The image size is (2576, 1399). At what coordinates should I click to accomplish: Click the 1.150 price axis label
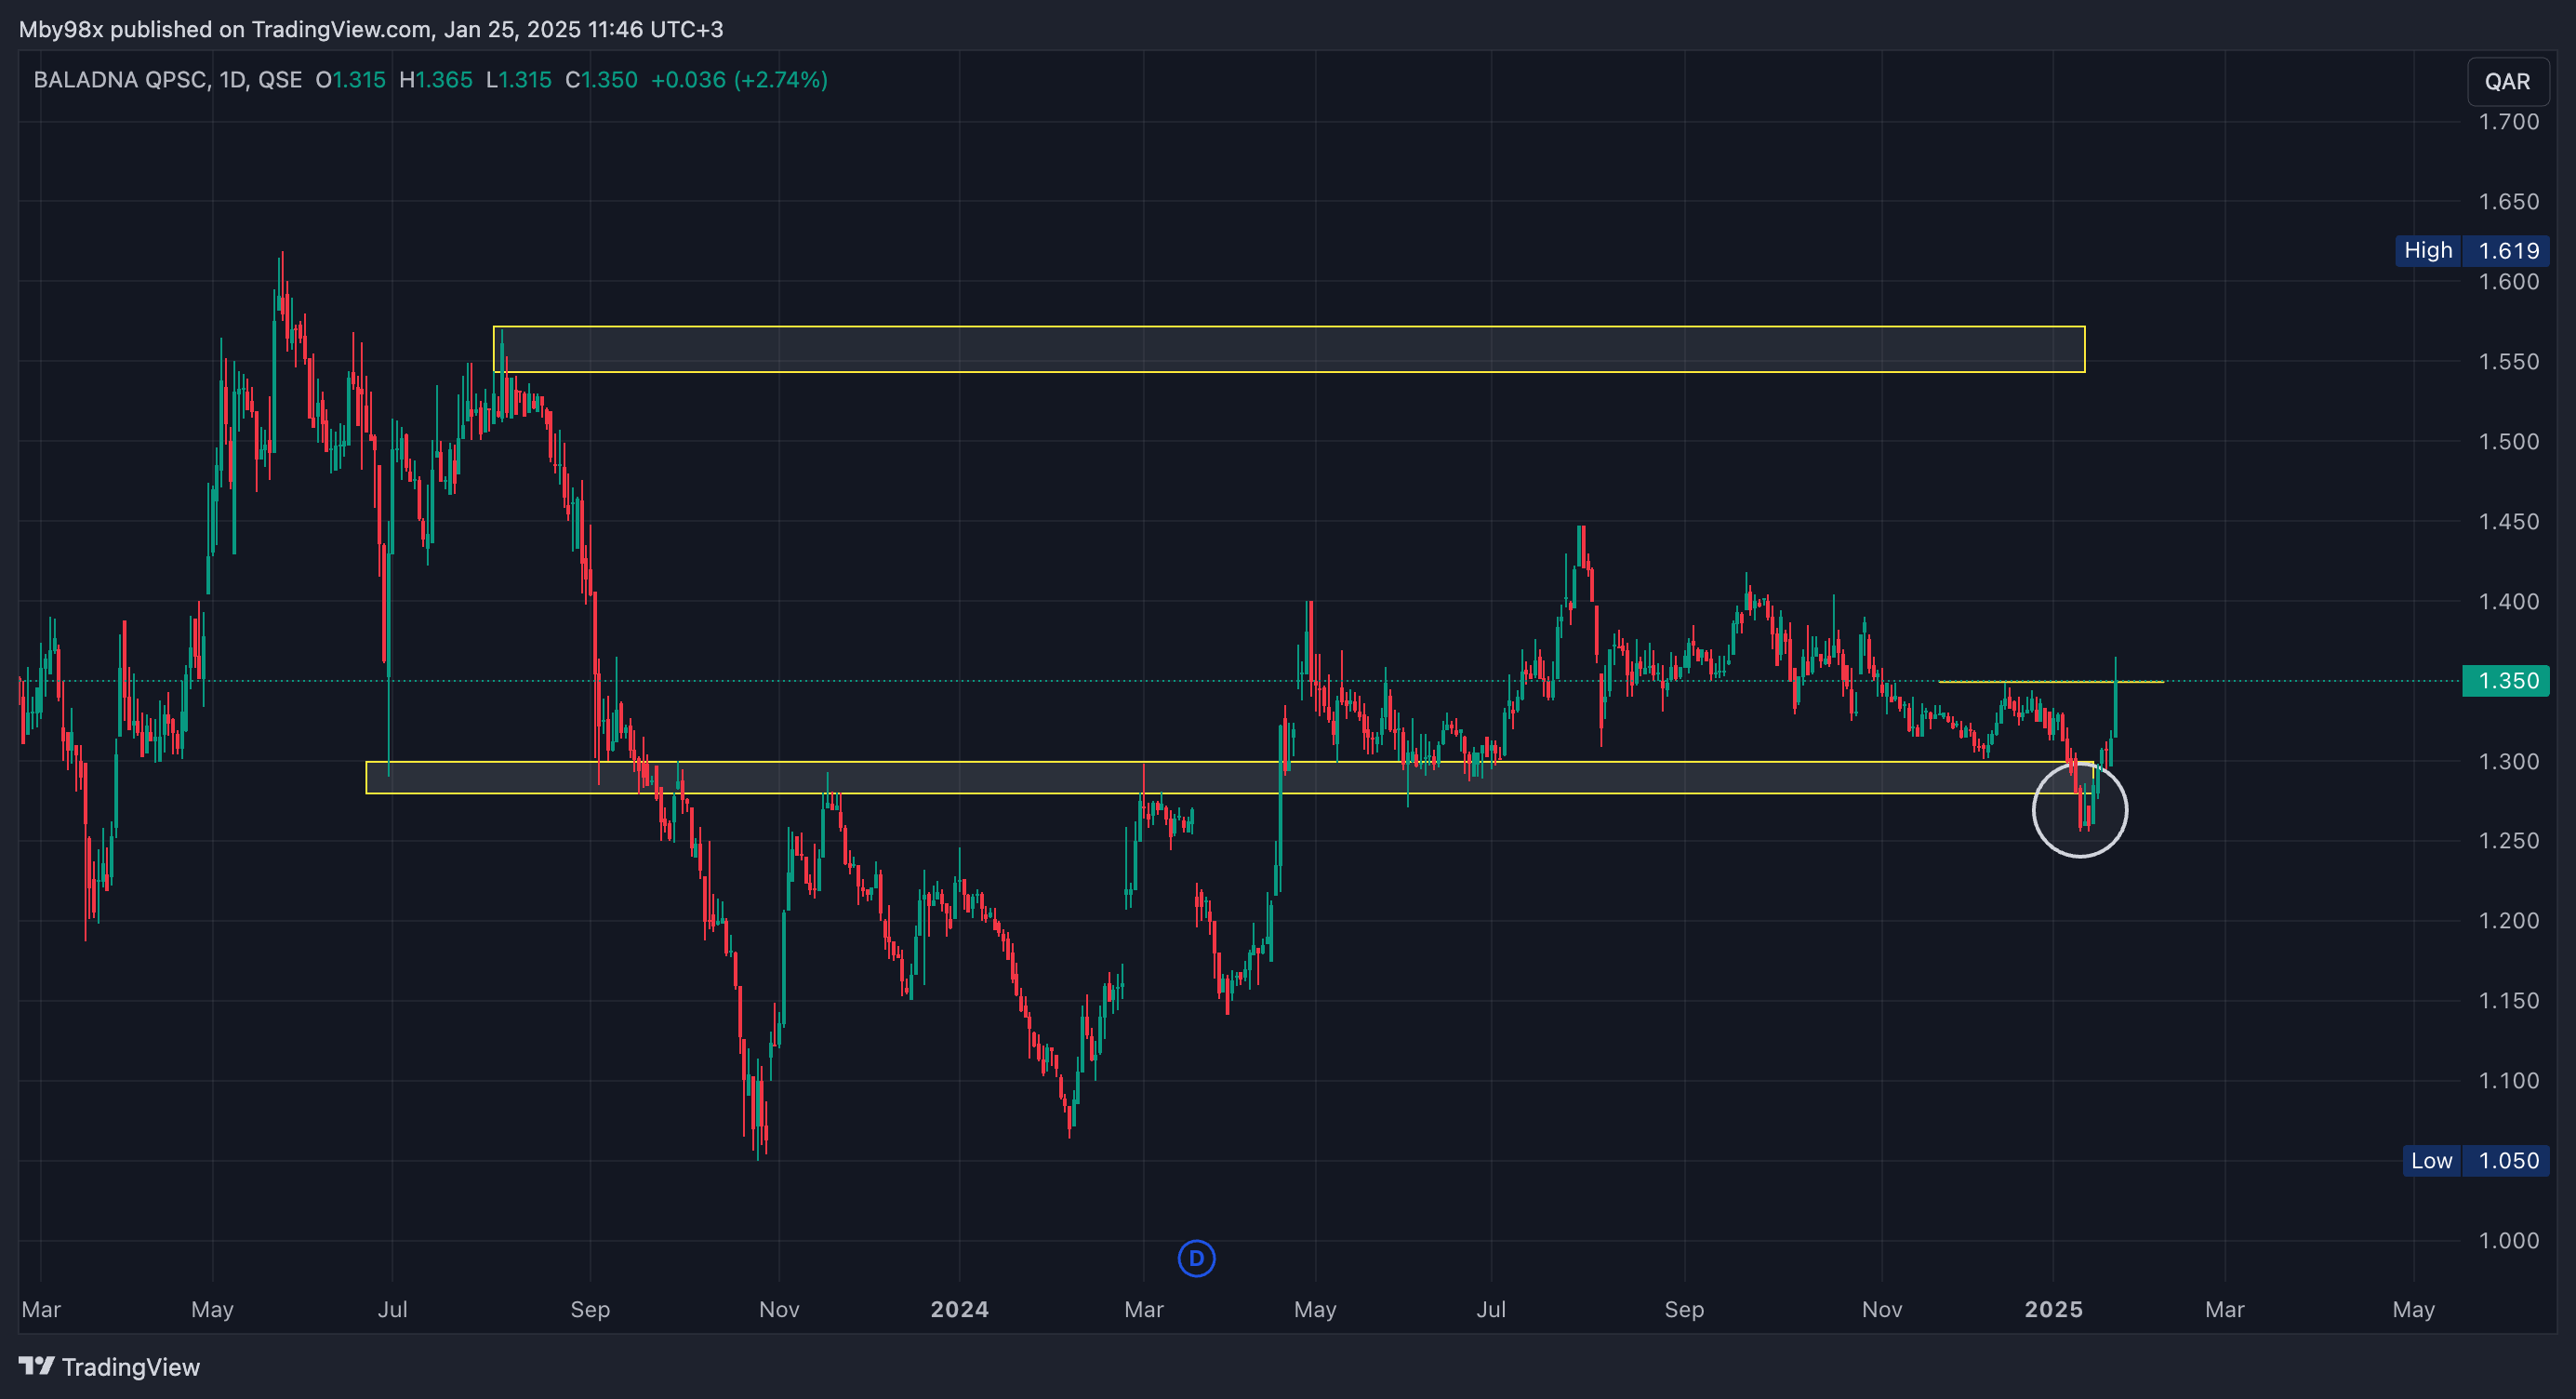[x=2508, y=1001]
